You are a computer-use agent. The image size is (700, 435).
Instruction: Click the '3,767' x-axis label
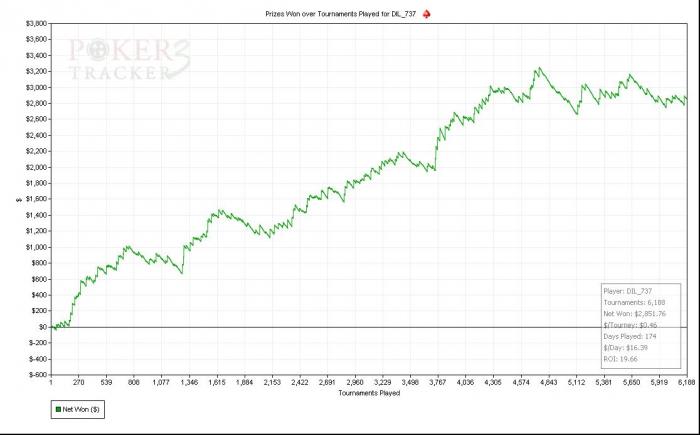pyautogui.click(x=438, y=382)
